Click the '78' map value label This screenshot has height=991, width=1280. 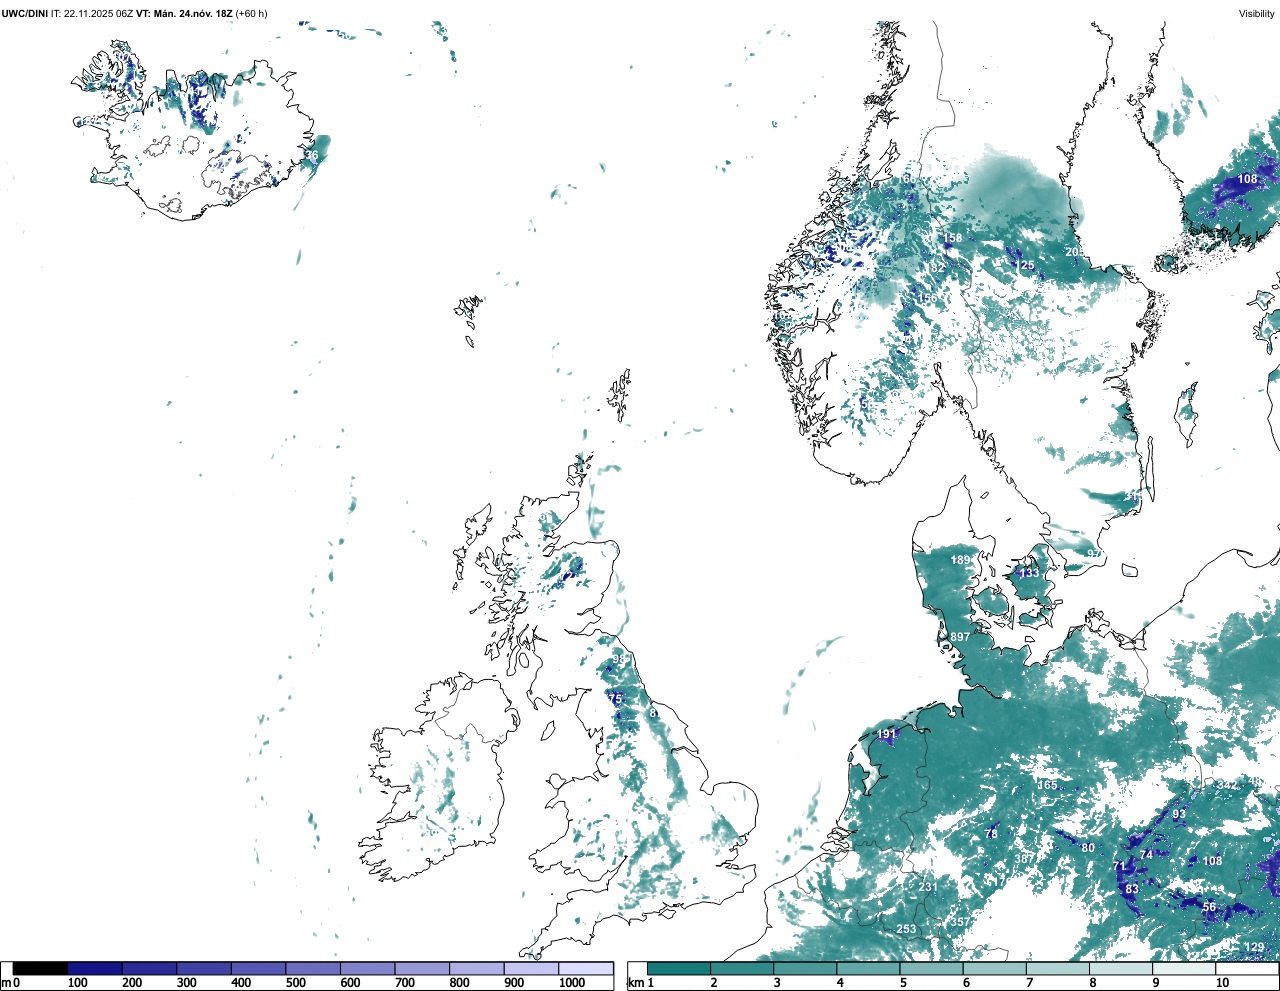click(991, 834)
